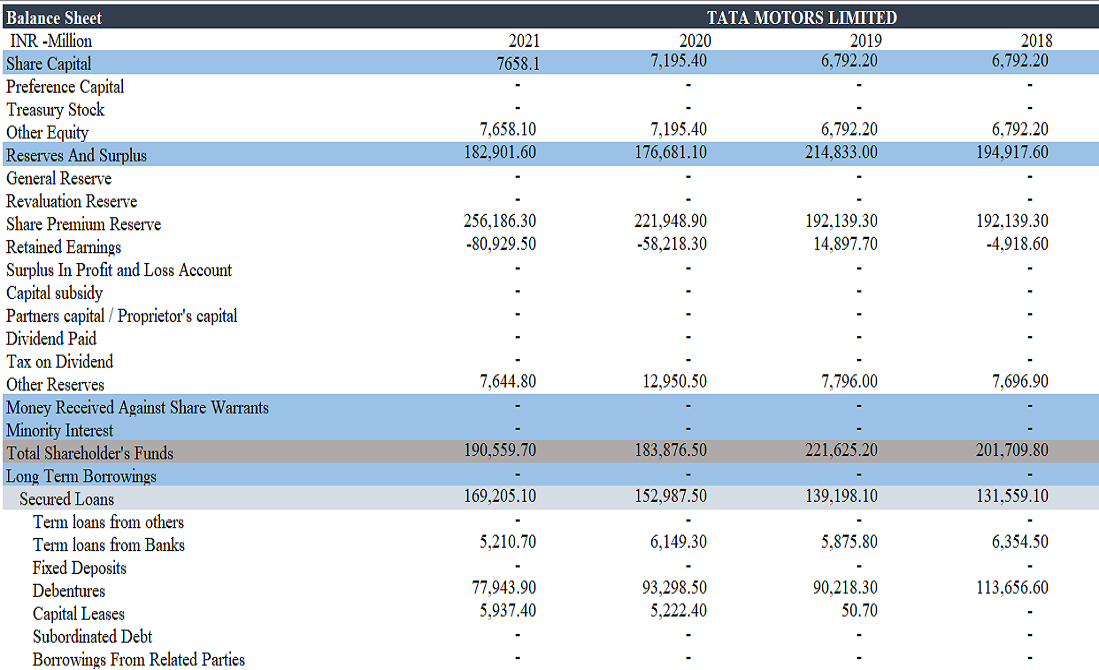This screenshot has height=670, width=1099.
Task: Select Debentures 2018 value 113,656.60
Action: point(1013,587)
